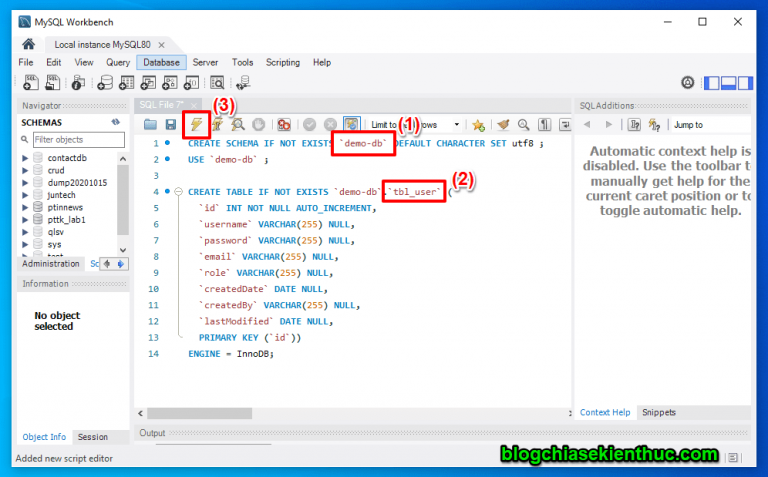The image size is (768, 477).
Task: Expand the sys schema
Action: (x=25, y=244)
